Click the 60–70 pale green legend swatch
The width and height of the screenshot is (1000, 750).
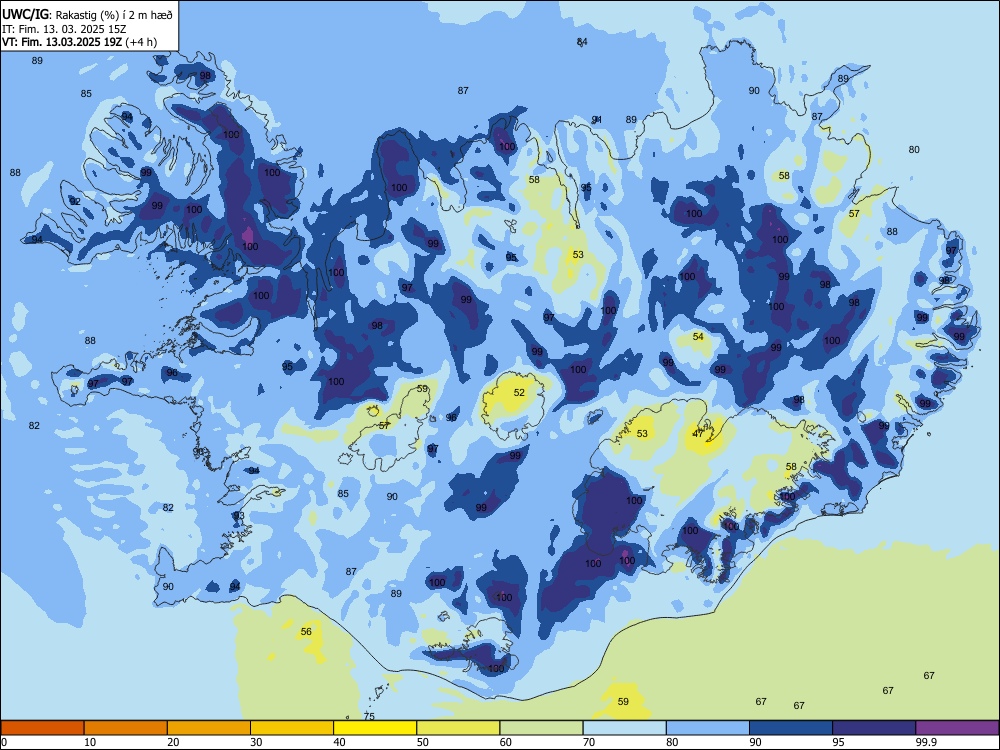541,728
